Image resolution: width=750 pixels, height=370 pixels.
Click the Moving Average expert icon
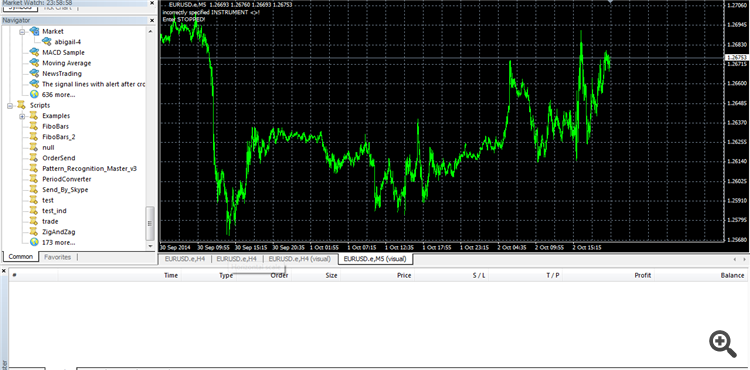click(x=34, y=63)
